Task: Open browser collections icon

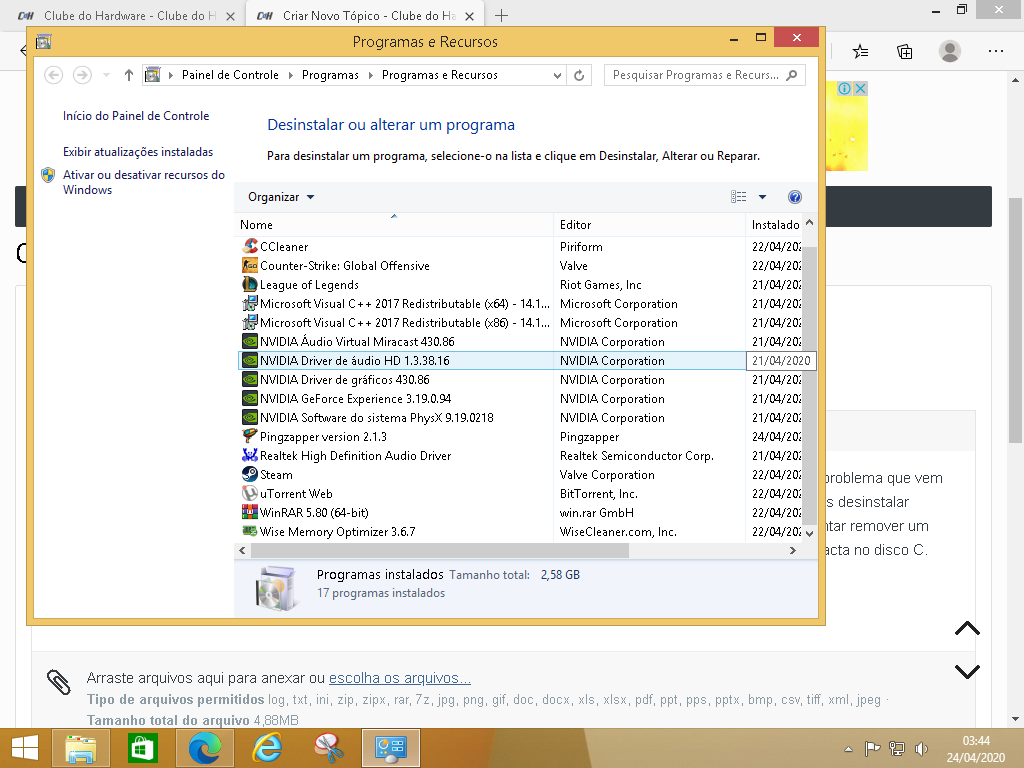Action: click(x=904, y=51)
